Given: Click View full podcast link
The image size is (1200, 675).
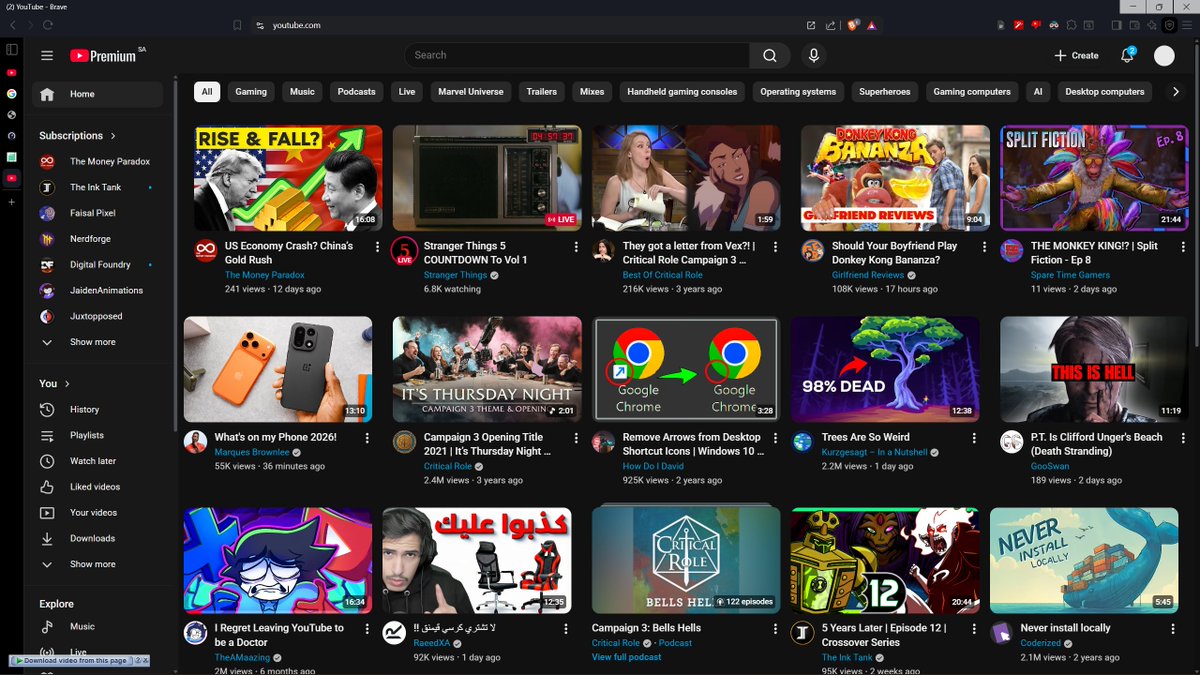Looking at the screenshot, I should (x=627, y=657).
